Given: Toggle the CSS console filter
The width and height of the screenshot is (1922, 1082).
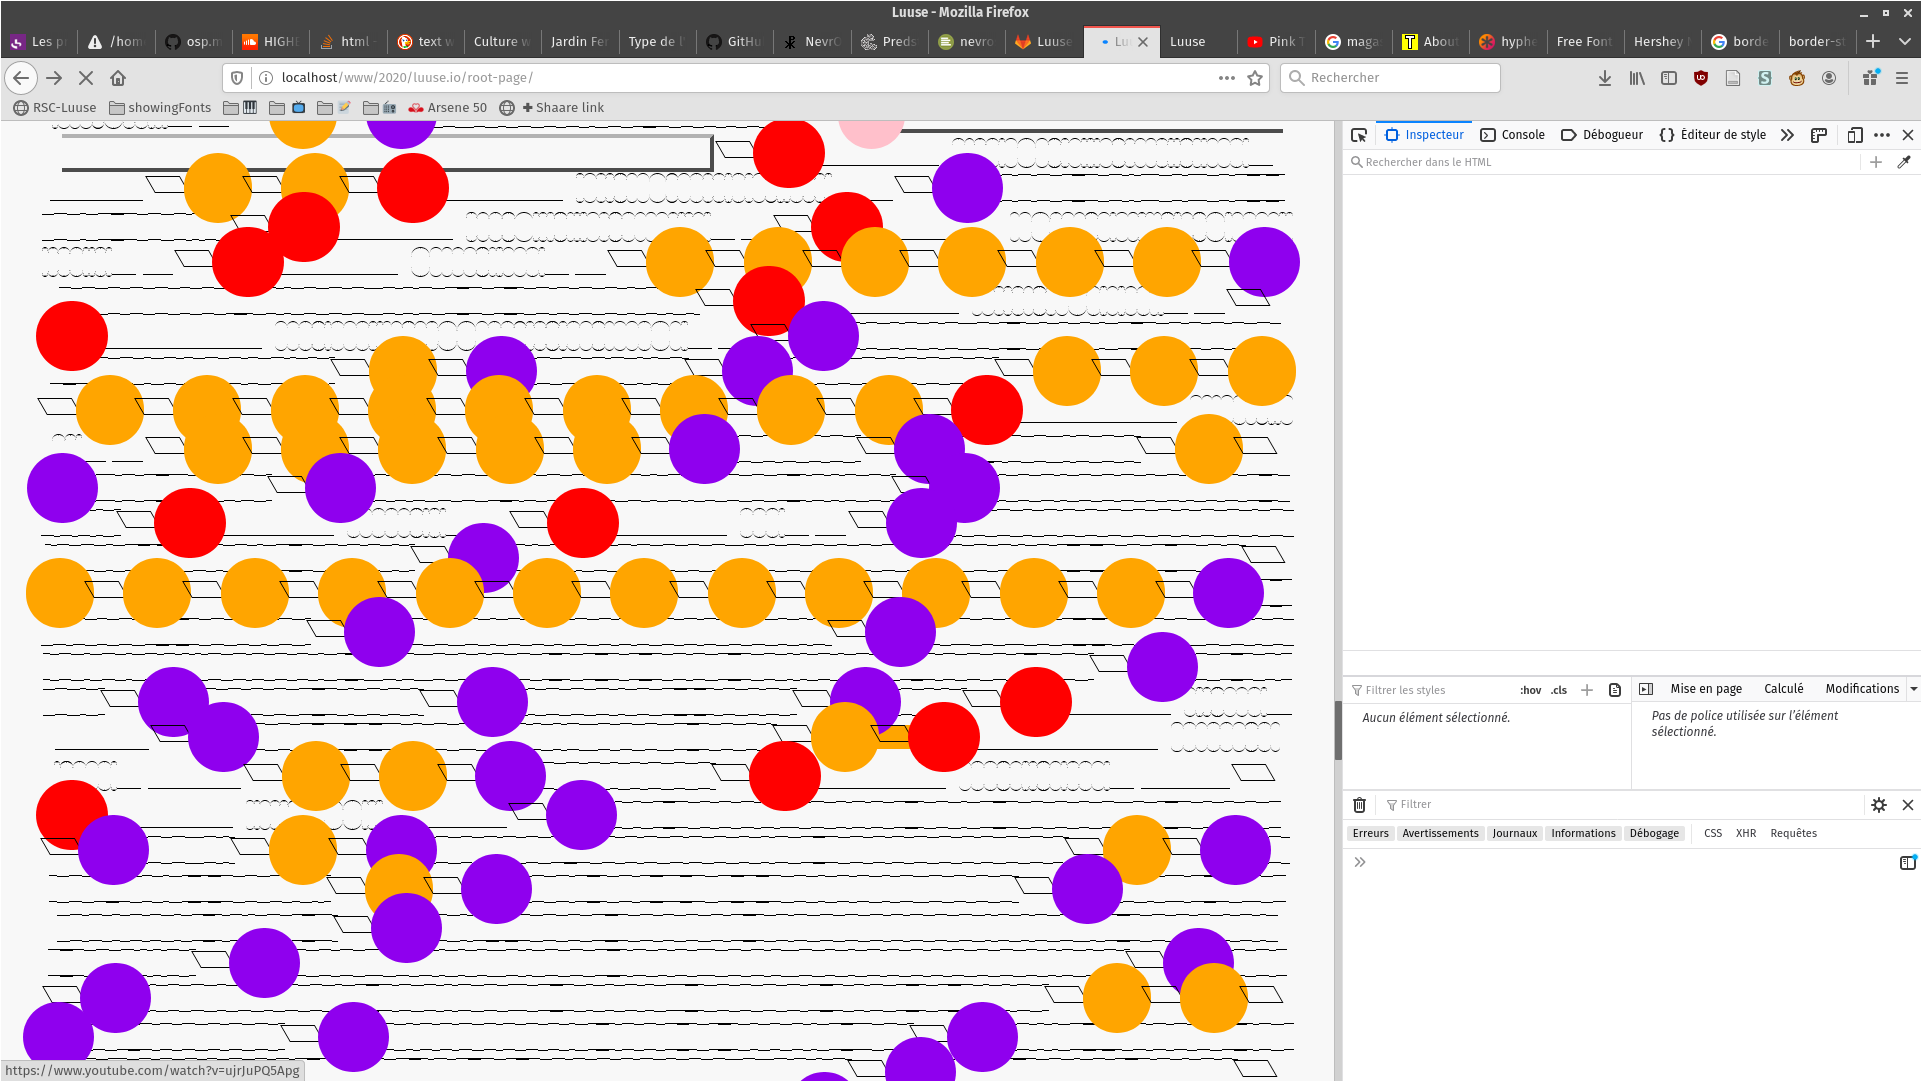Looking at the screenshot, I should click(x=1713, y=833).
